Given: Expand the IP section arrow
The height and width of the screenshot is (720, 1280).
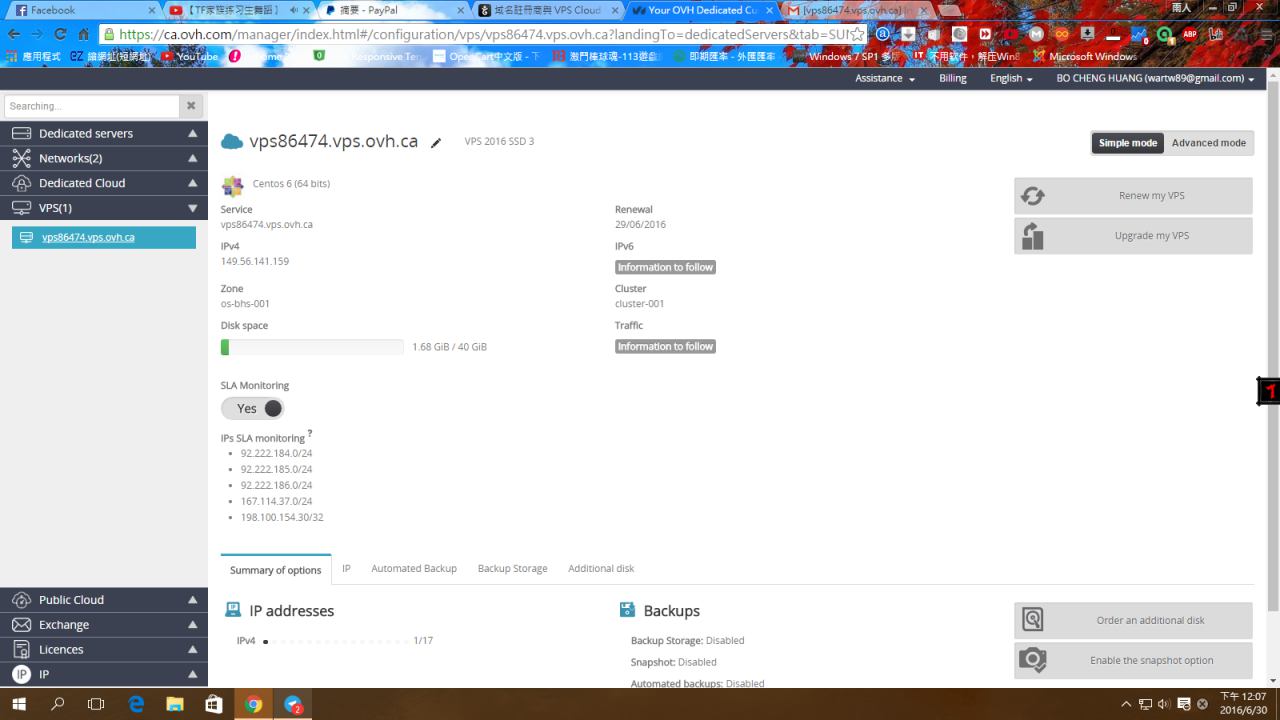Looking at the screenshot, I should [x=193, y=675].
